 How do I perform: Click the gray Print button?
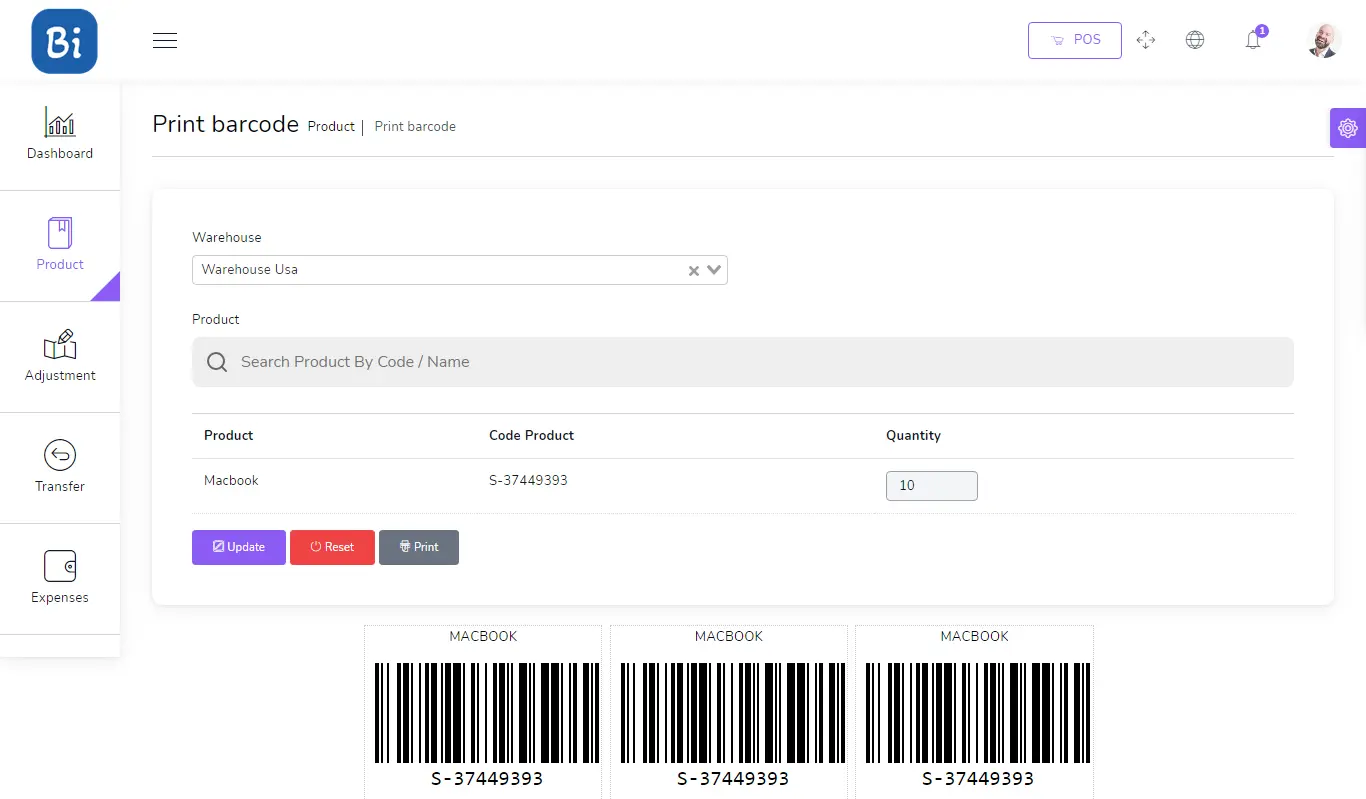coord(419,547)
